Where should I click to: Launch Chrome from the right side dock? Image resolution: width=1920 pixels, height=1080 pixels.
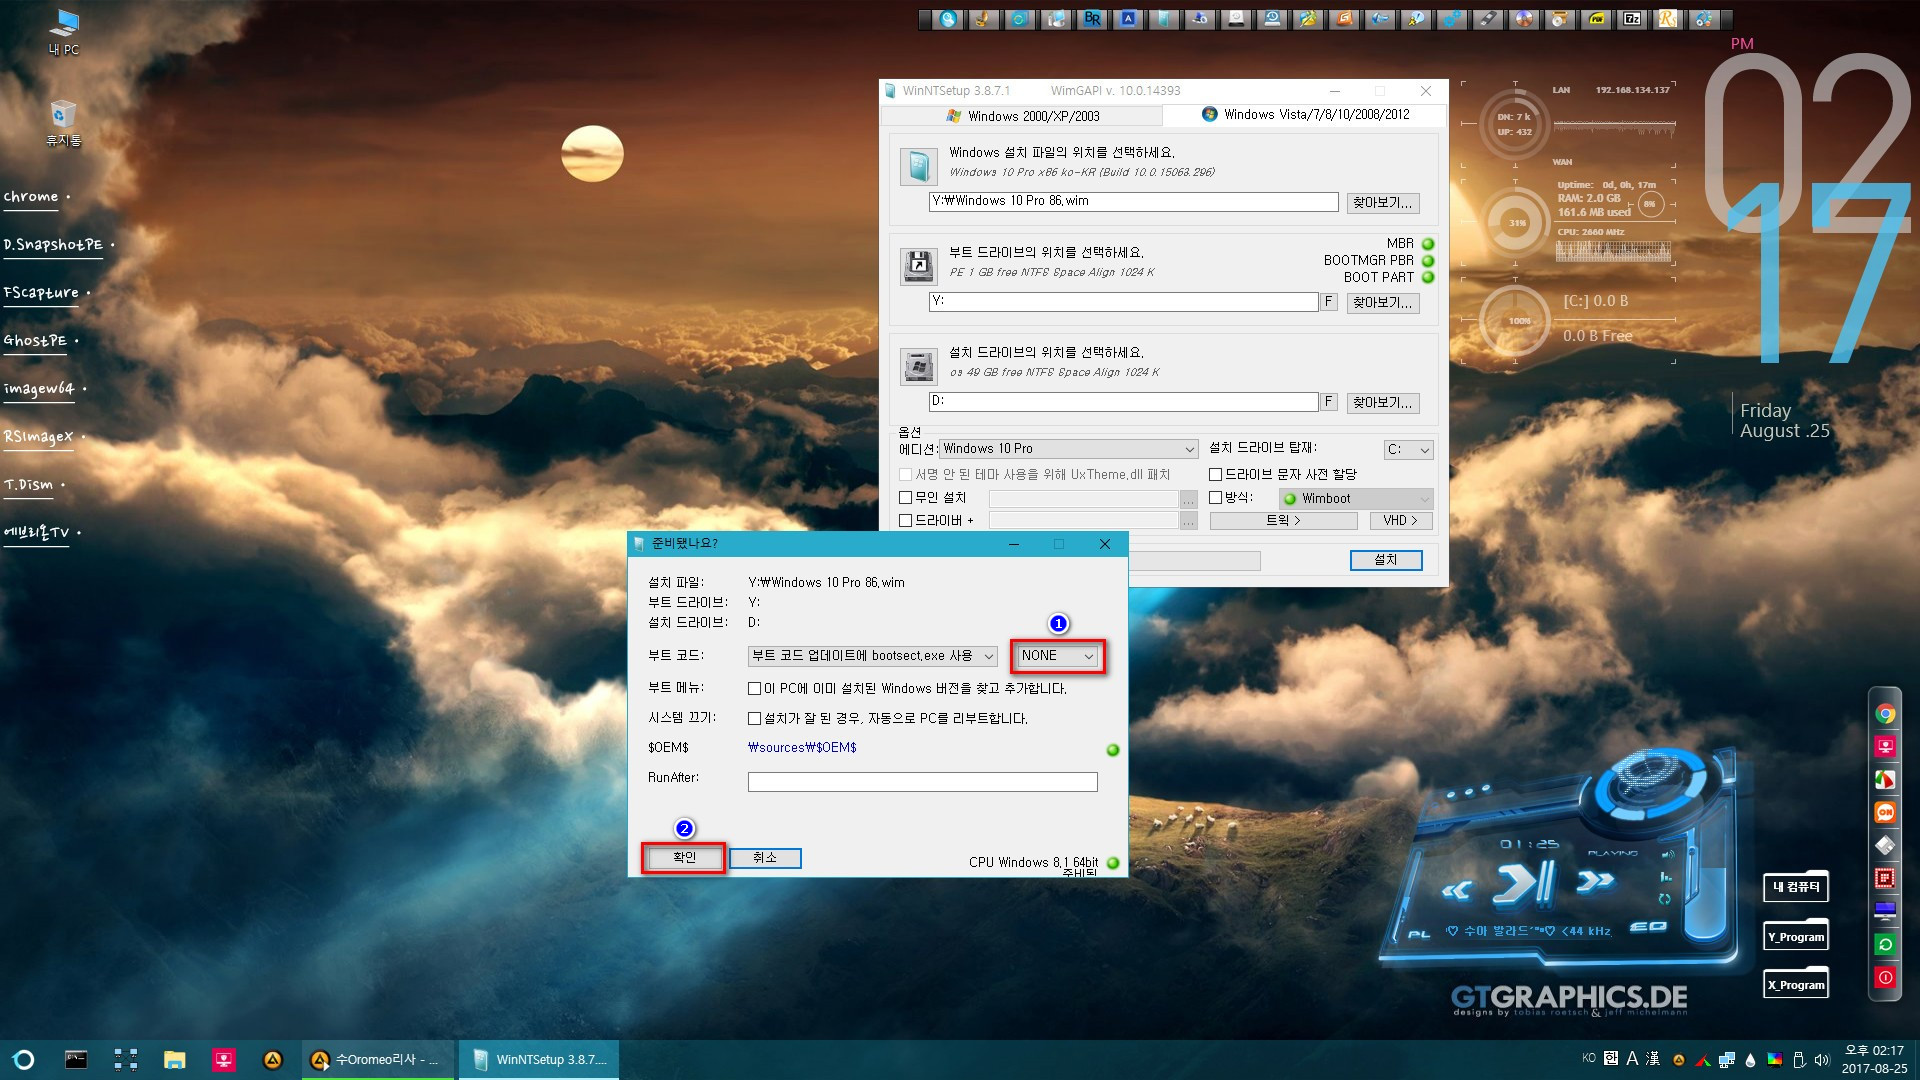(x=1885, y=714)
